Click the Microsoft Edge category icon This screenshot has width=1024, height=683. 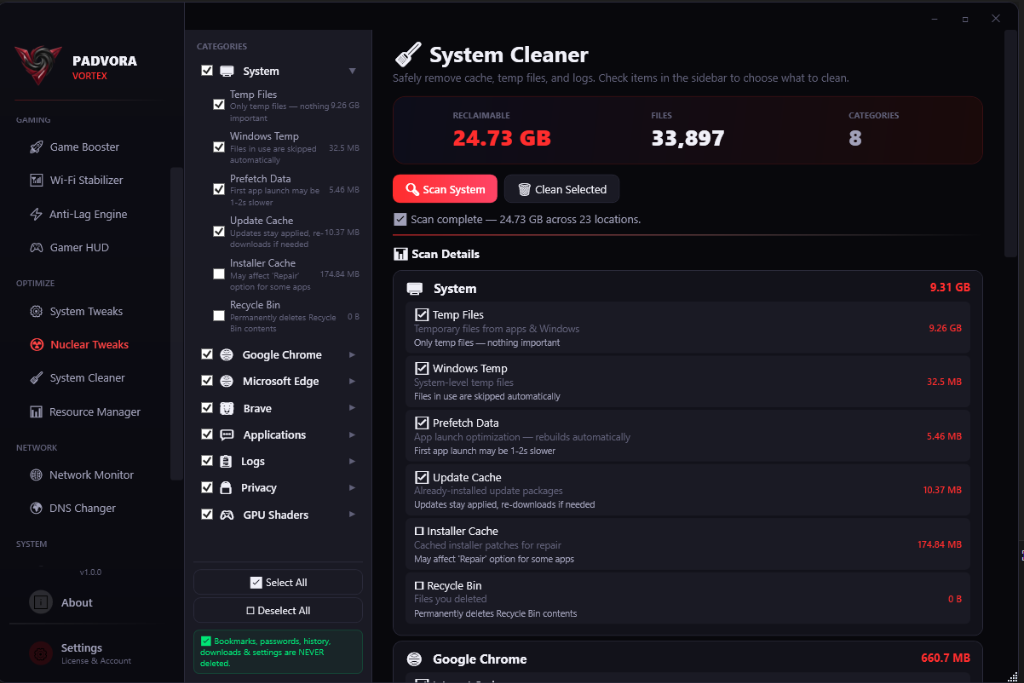coord(227,381)
